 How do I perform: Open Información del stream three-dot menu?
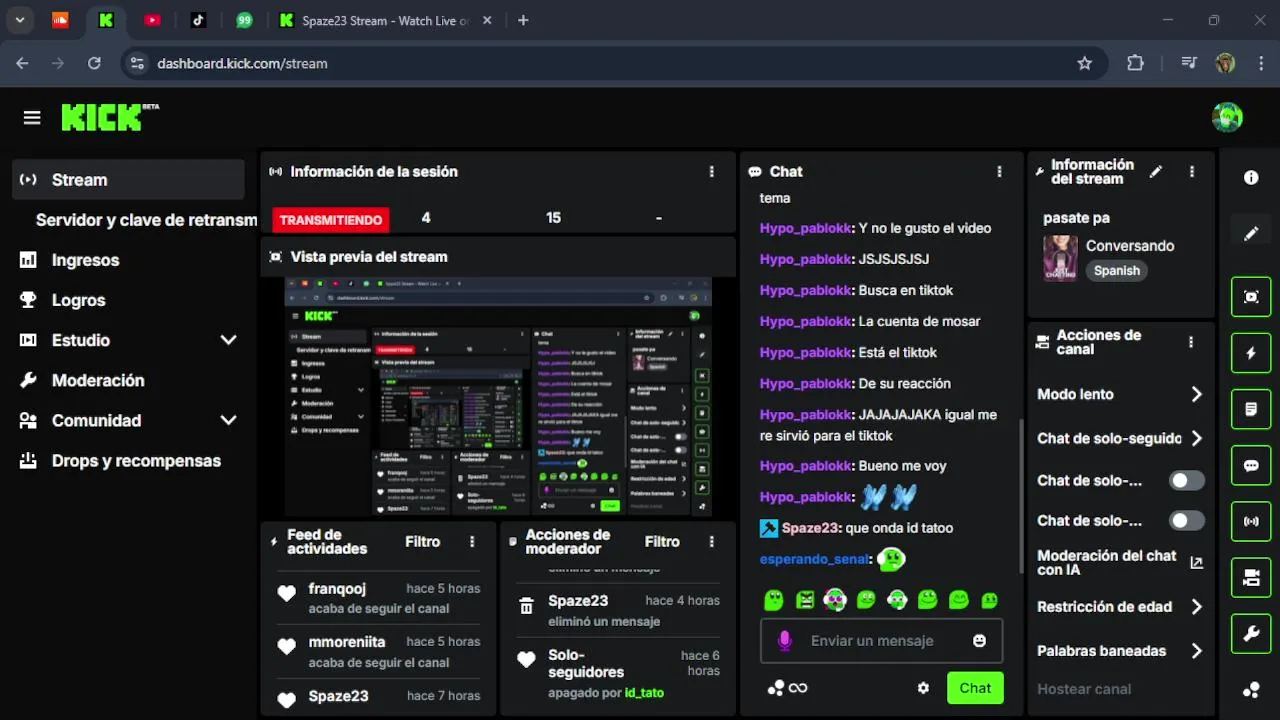(x=1191, y=172)
